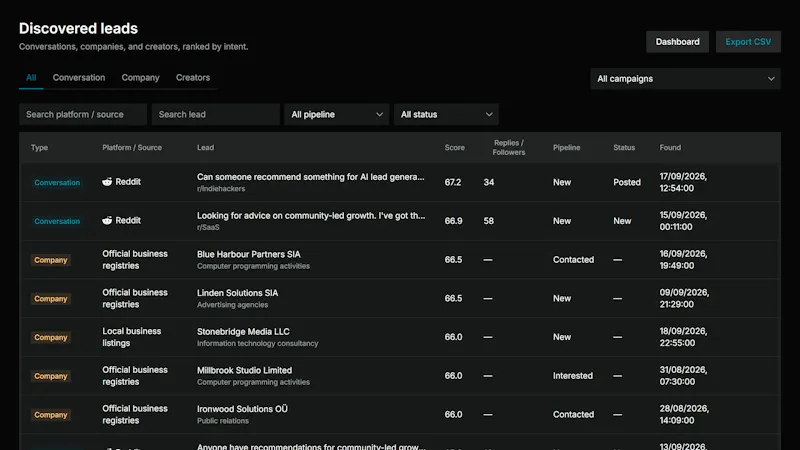Click replies count 34

(x=489, y=182)
